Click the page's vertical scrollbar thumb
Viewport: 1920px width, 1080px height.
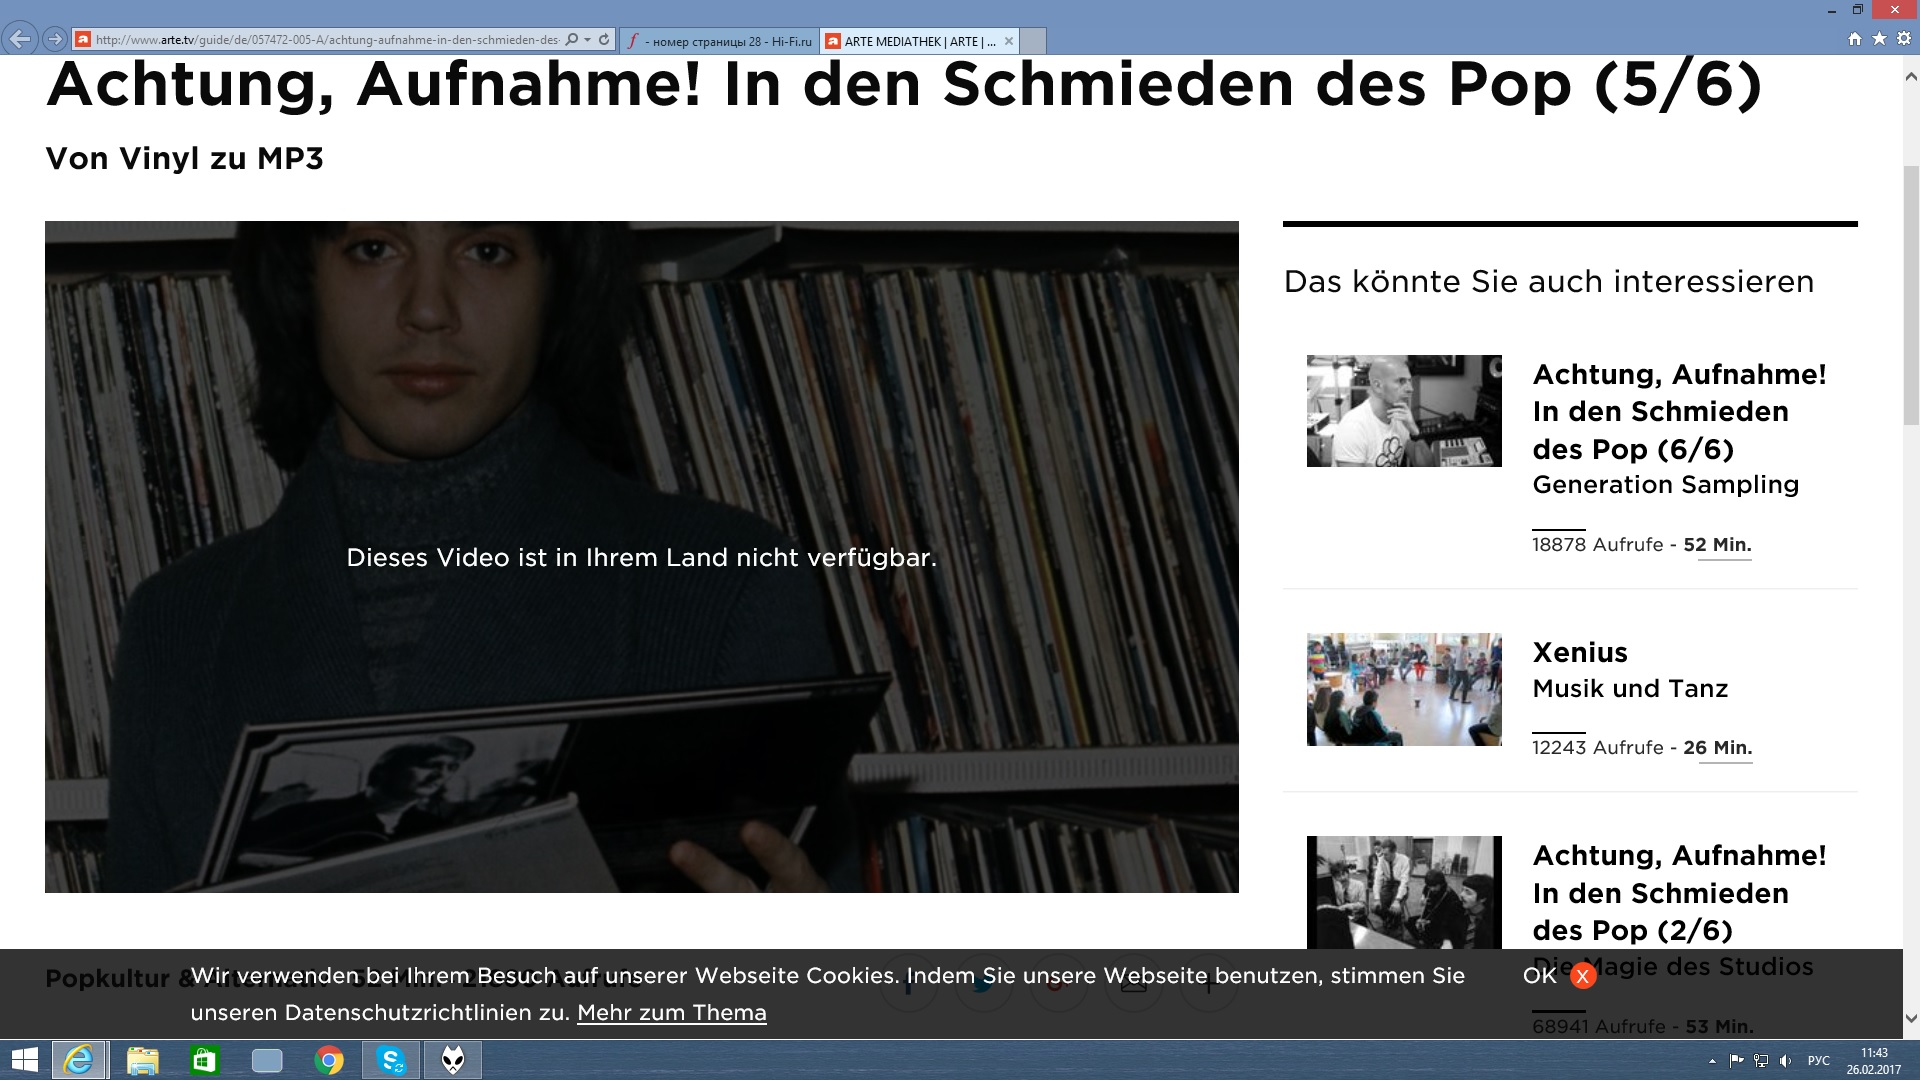(1911, 295)
